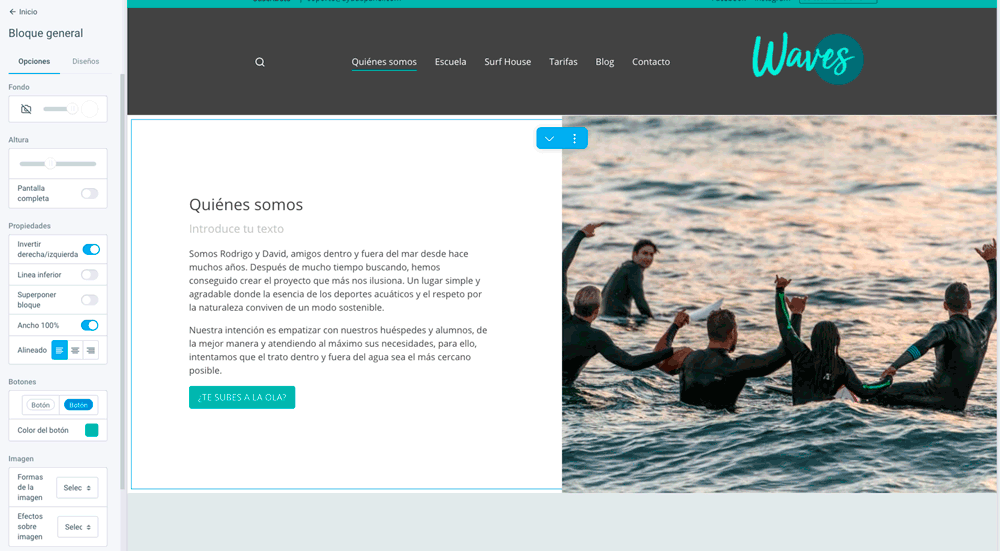Enable the Linea inferior switch
Image resolution: width=1000 pixels, height=551 pixels.
click(x=90, y=275)
